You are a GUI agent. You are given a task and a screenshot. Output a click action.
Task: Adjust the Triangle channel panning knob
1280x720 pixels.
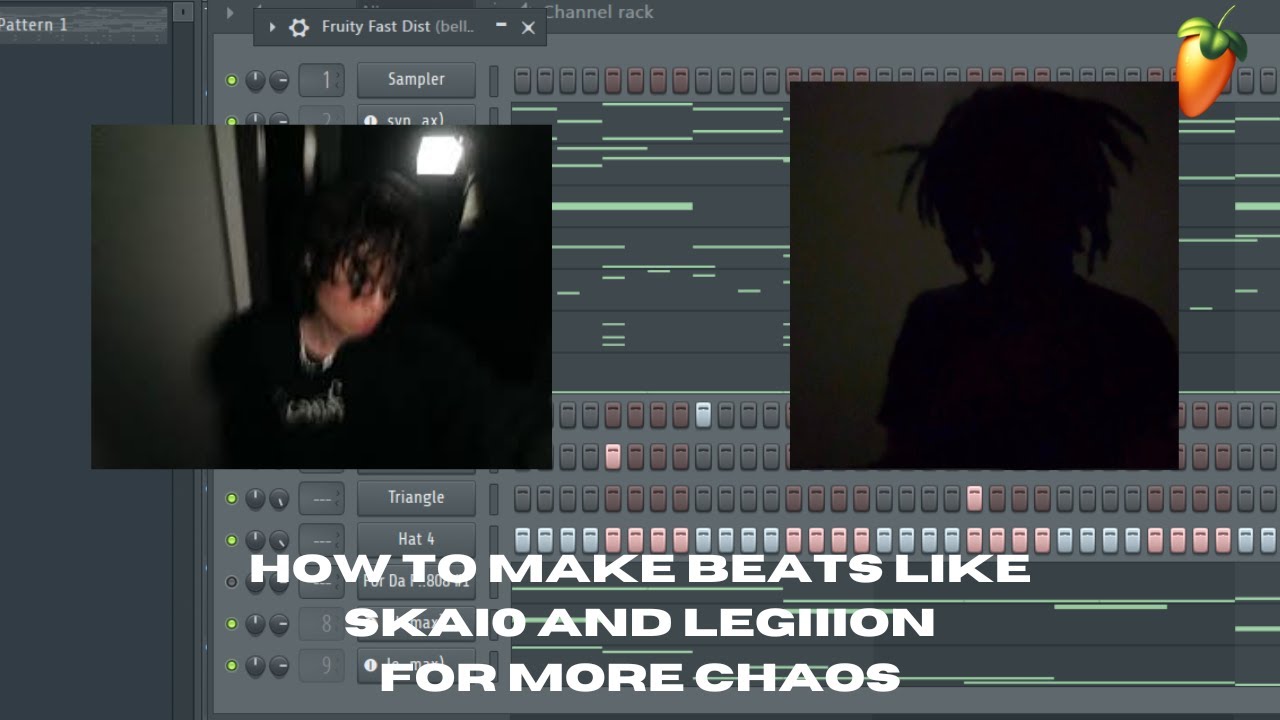tap(255, 498)
